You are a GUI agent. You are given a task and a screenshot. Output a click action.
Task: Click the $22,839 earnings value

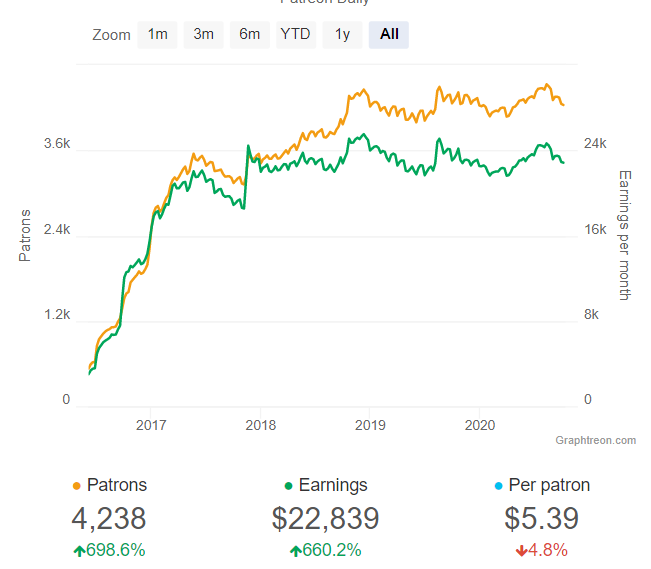pos(325,518)
